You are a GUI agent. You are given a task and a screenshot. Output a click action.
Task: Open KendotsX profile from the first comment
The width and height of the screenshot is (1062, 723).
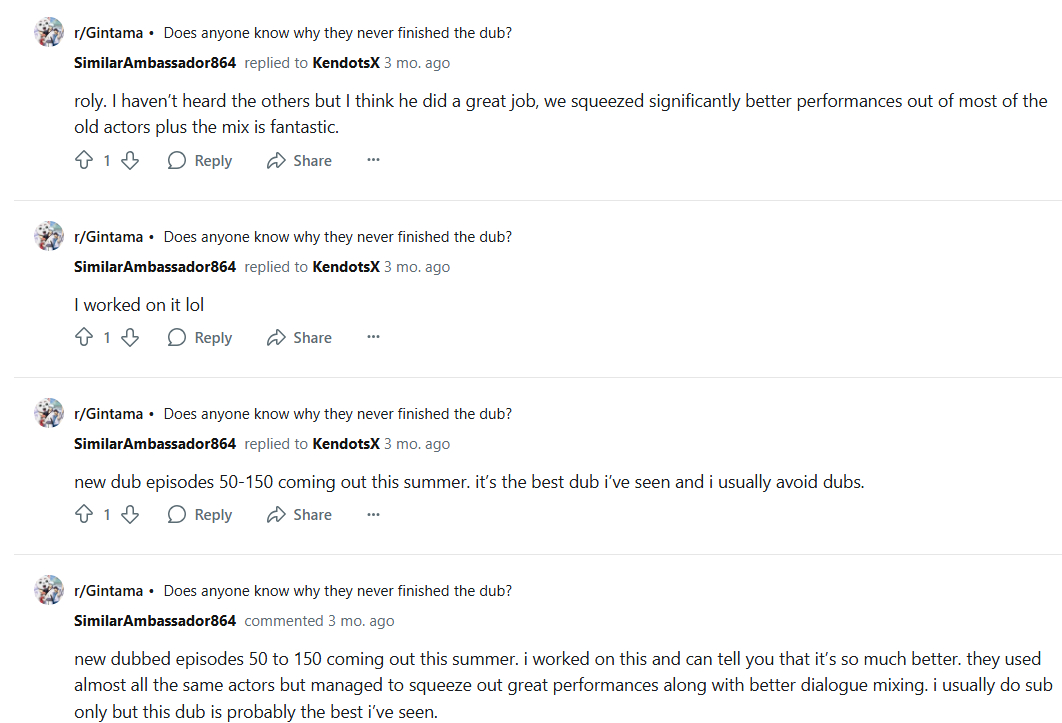click(346, 63)
